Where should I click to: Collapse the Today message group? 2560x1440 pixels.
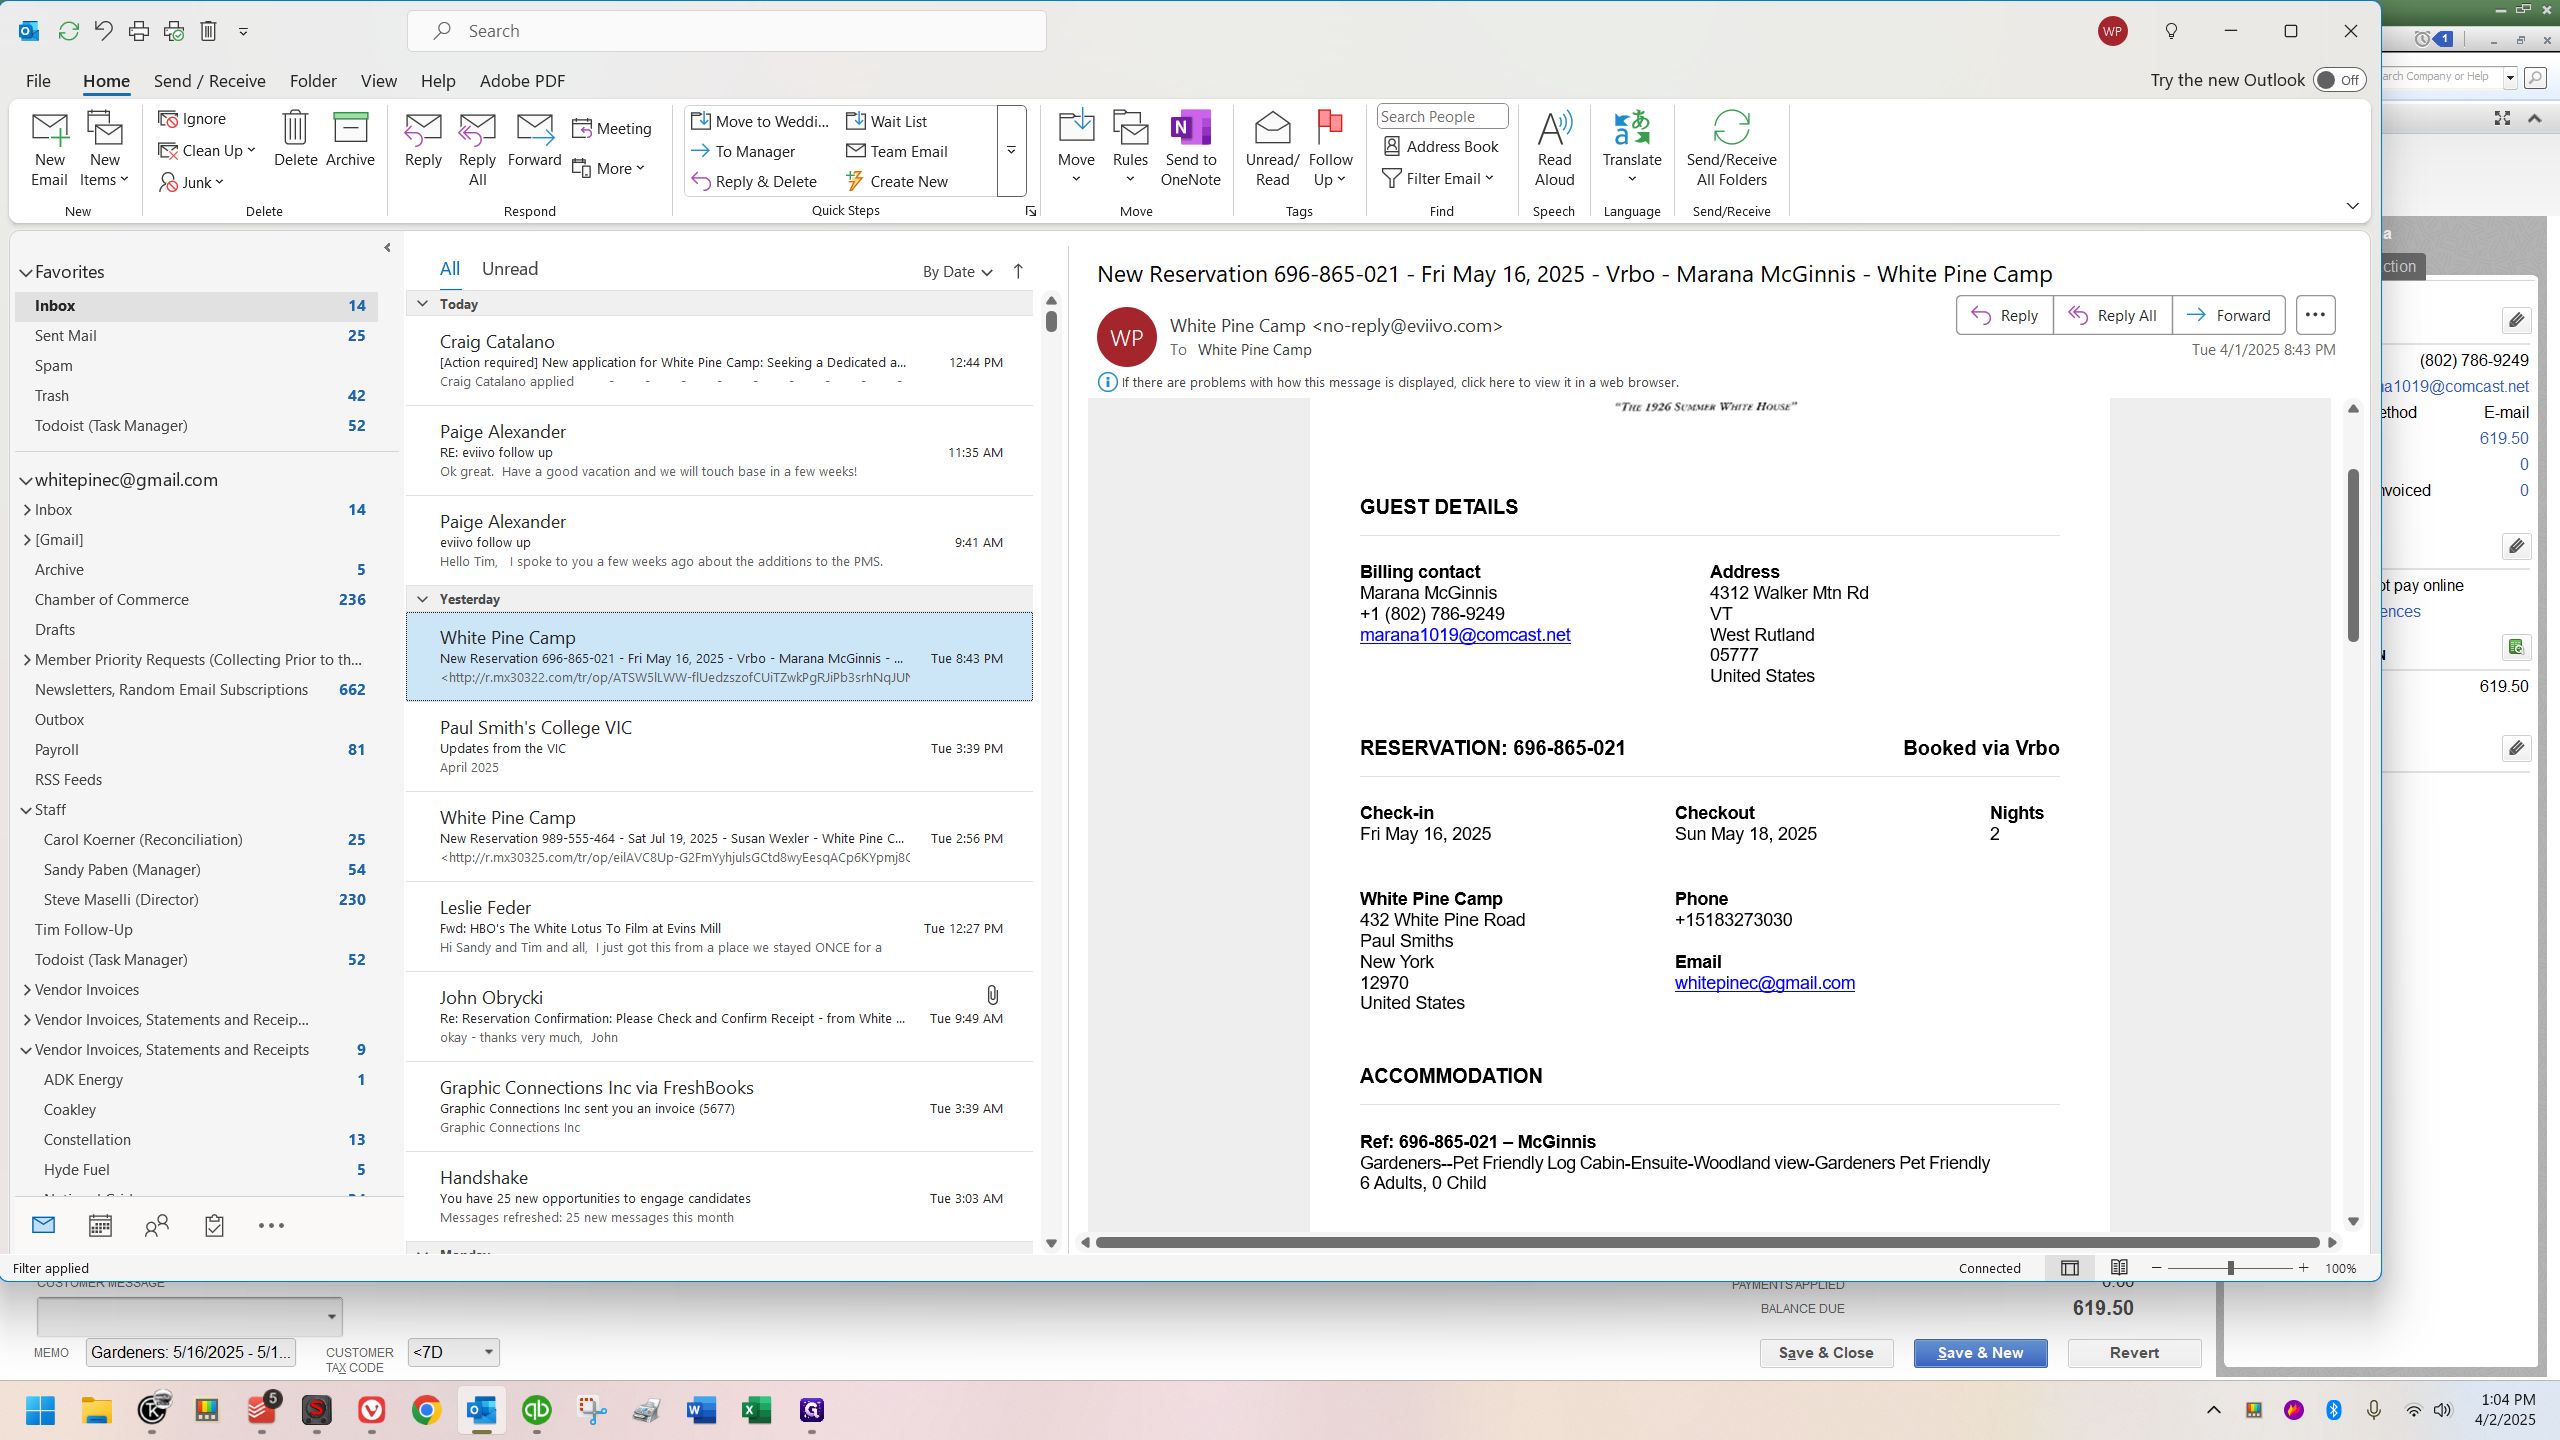(422, 304)
